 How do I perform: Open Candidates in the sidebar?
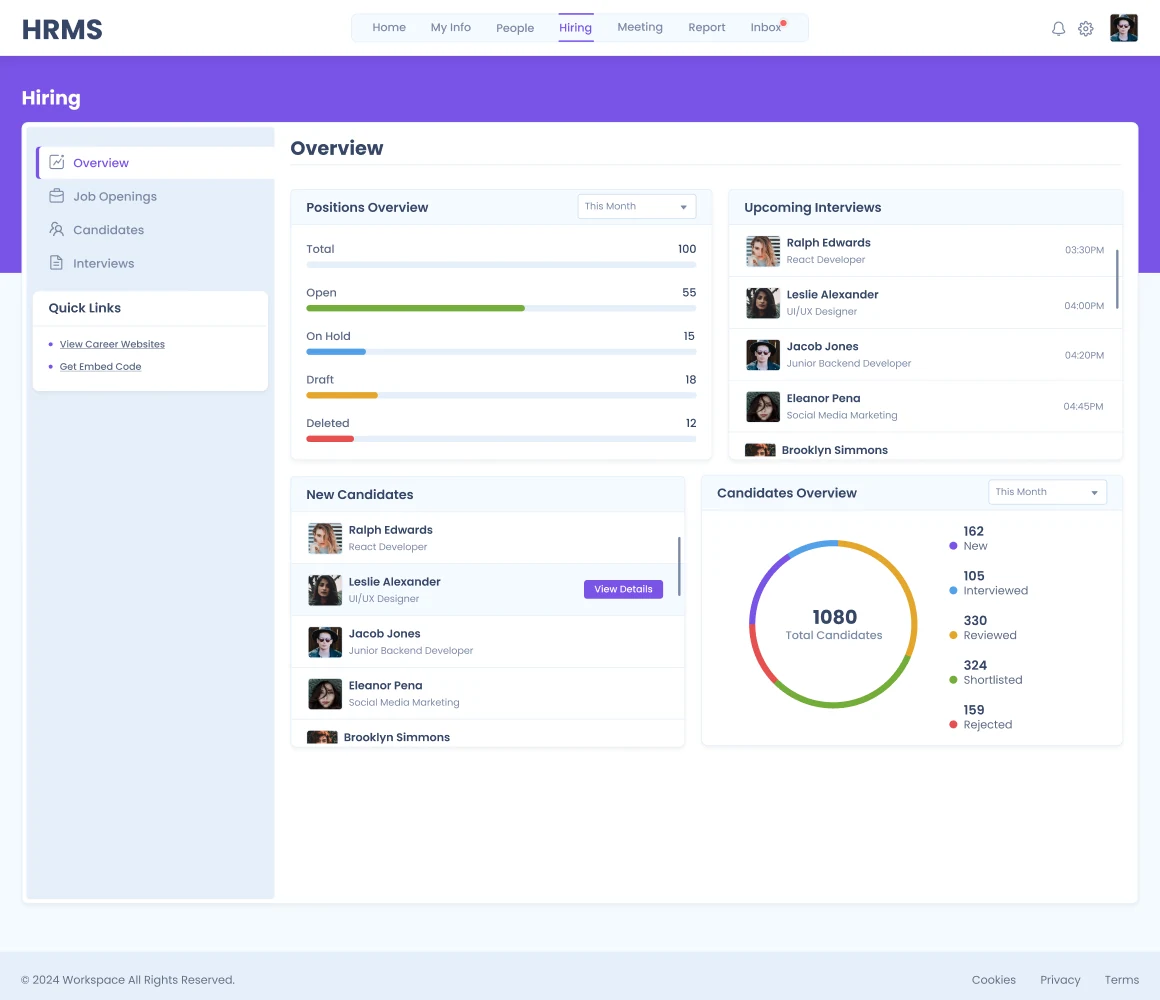(x=108, y=230)
